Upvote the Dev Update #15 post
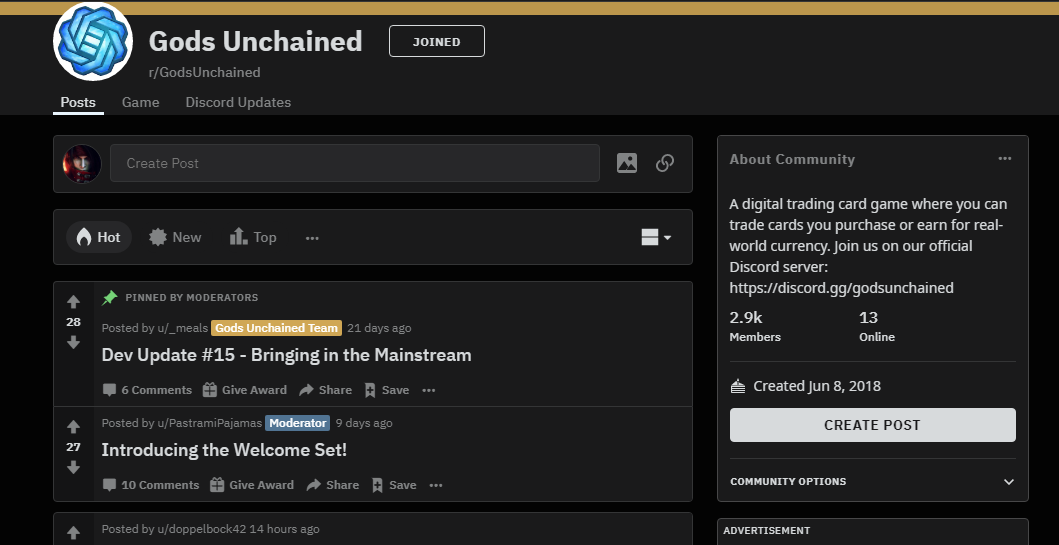The width and height of the screenshot is (1059, 545). coord(74,302)
